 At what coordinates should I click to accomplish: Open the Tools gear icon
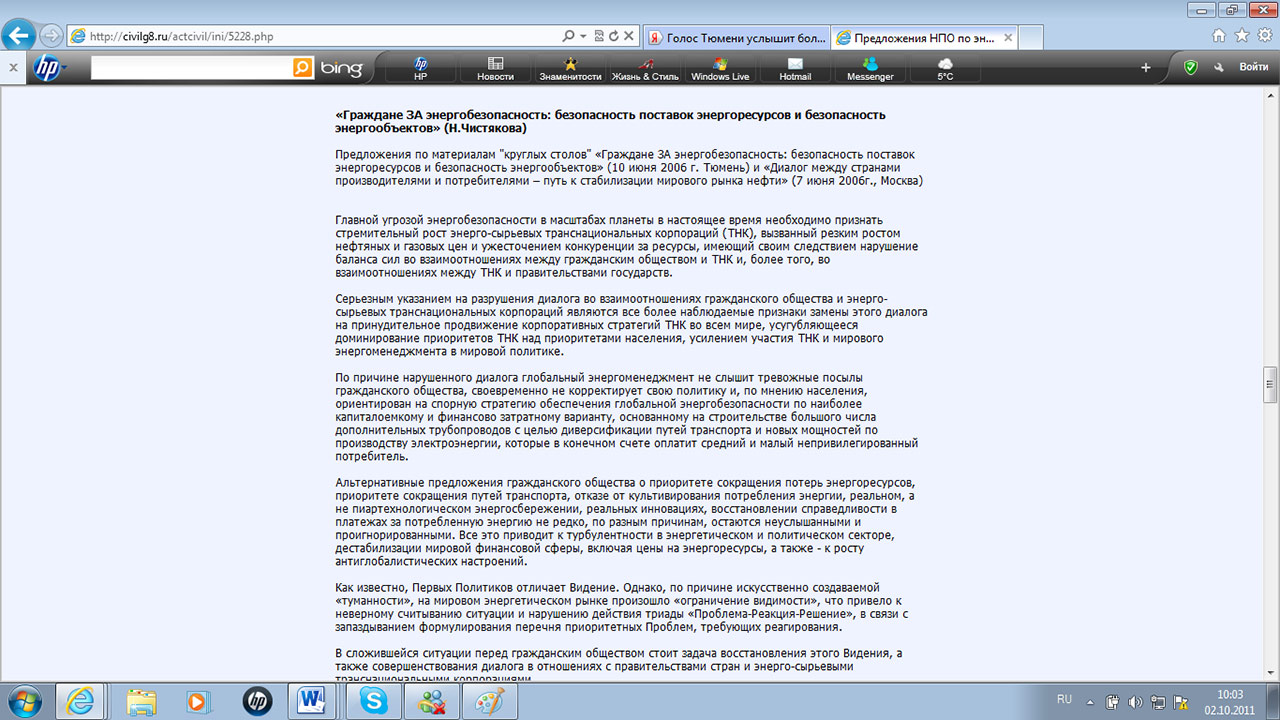coord(1265,35)
